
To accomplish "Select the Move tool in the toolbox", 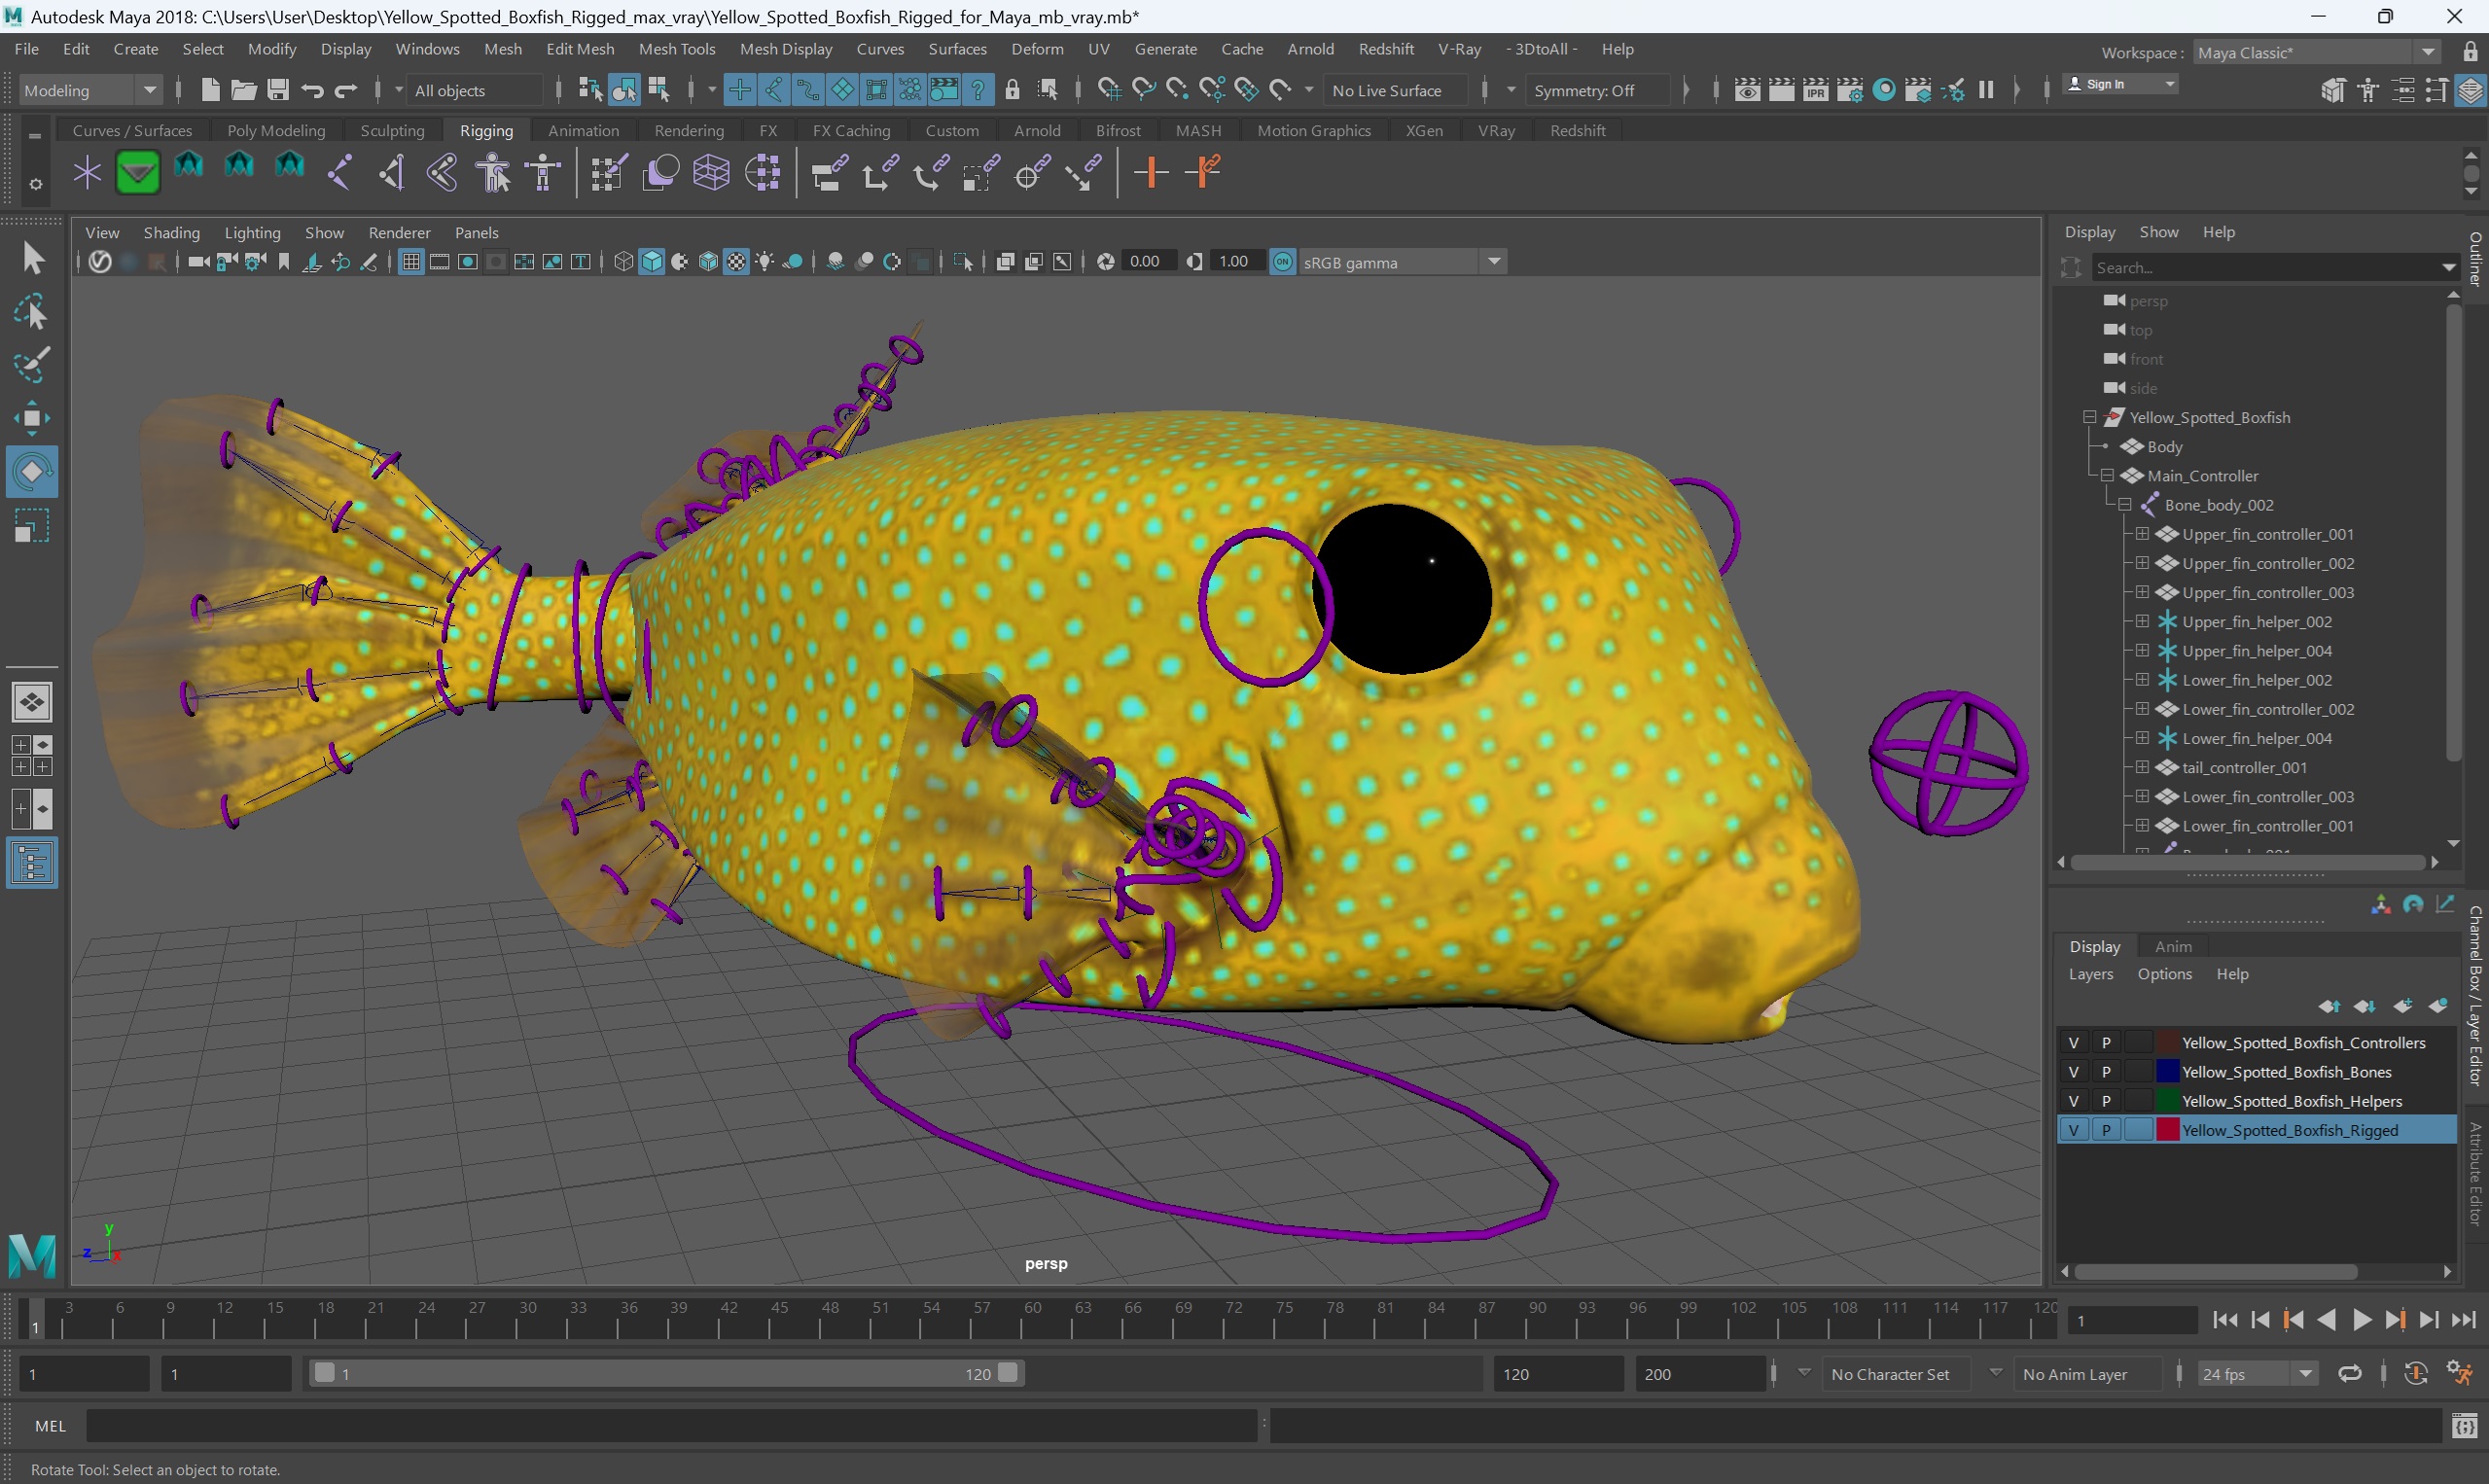I will (31, 418).
